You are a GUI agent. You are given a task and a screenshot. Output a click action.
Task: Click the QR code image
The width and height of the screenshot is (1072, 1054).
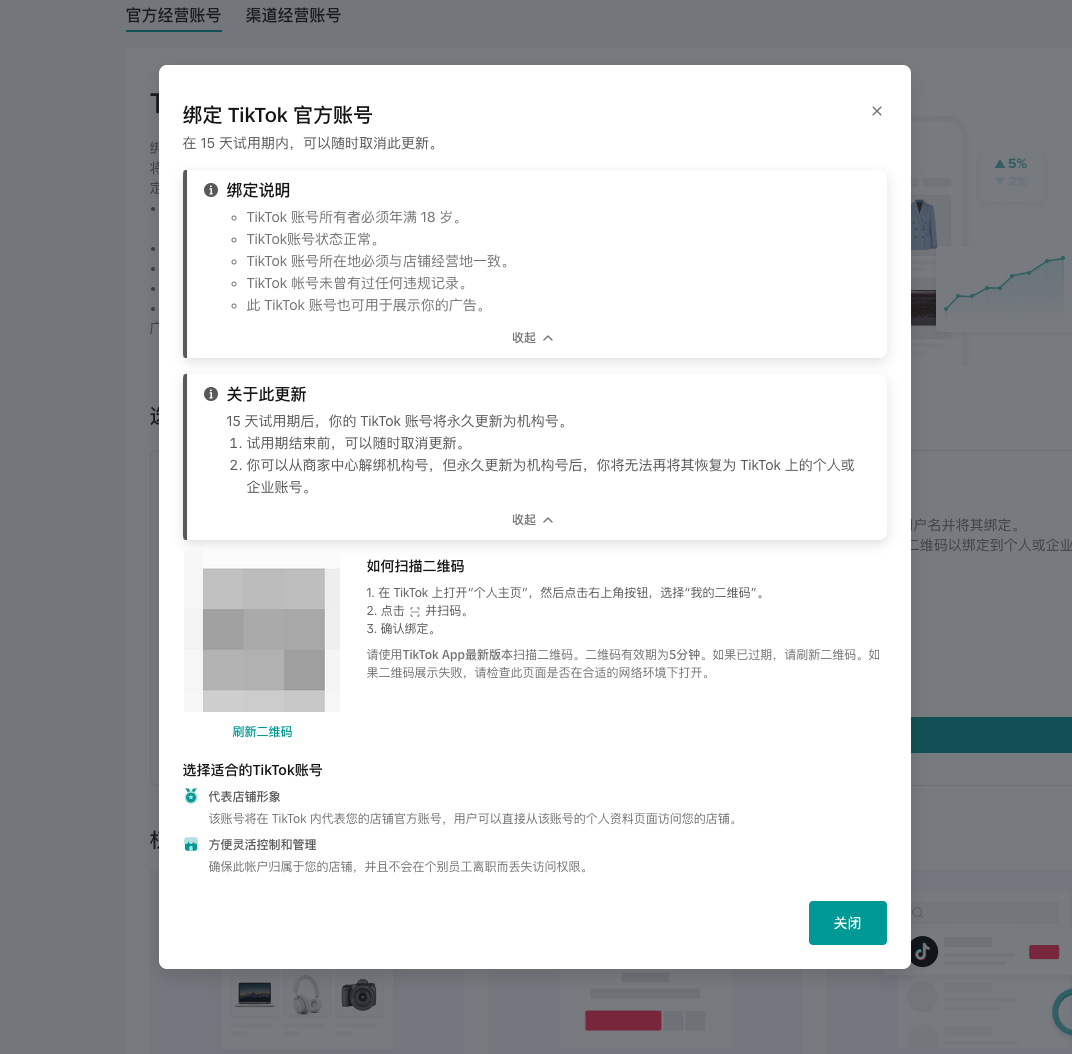262,631
